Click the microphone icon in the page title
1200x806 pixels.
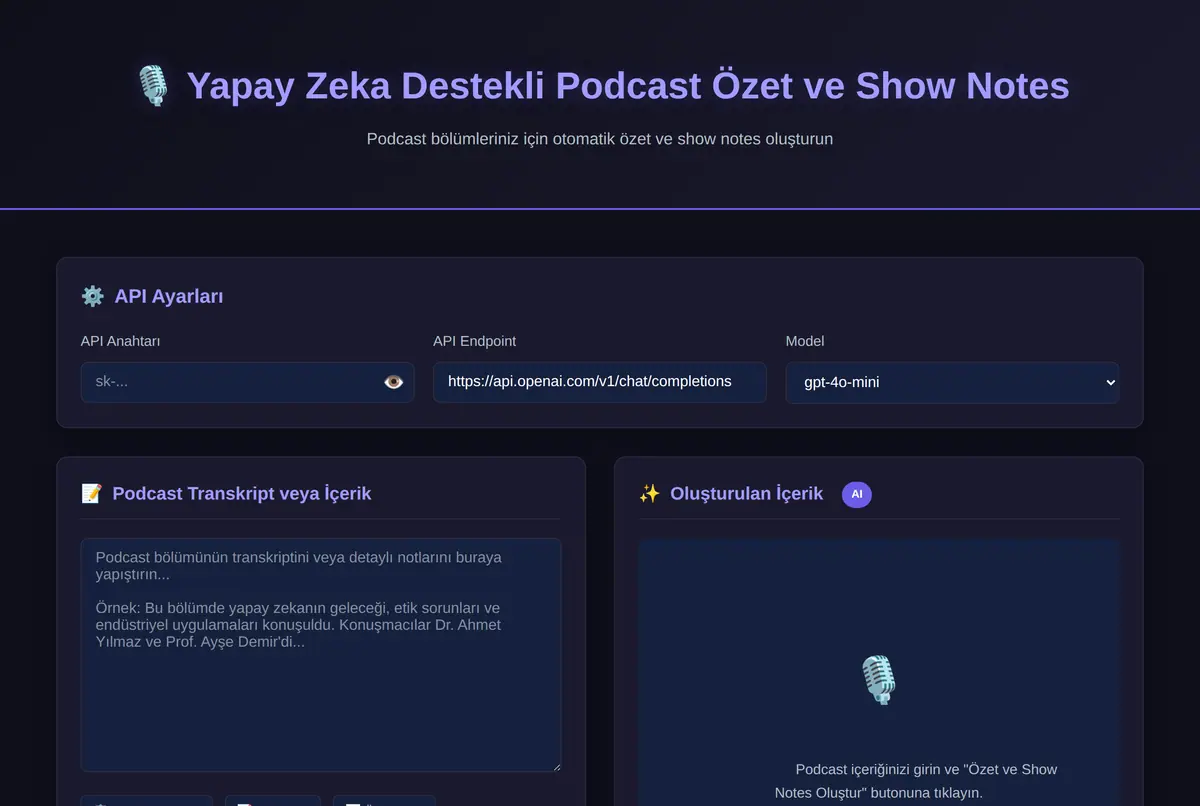(153, 86)
